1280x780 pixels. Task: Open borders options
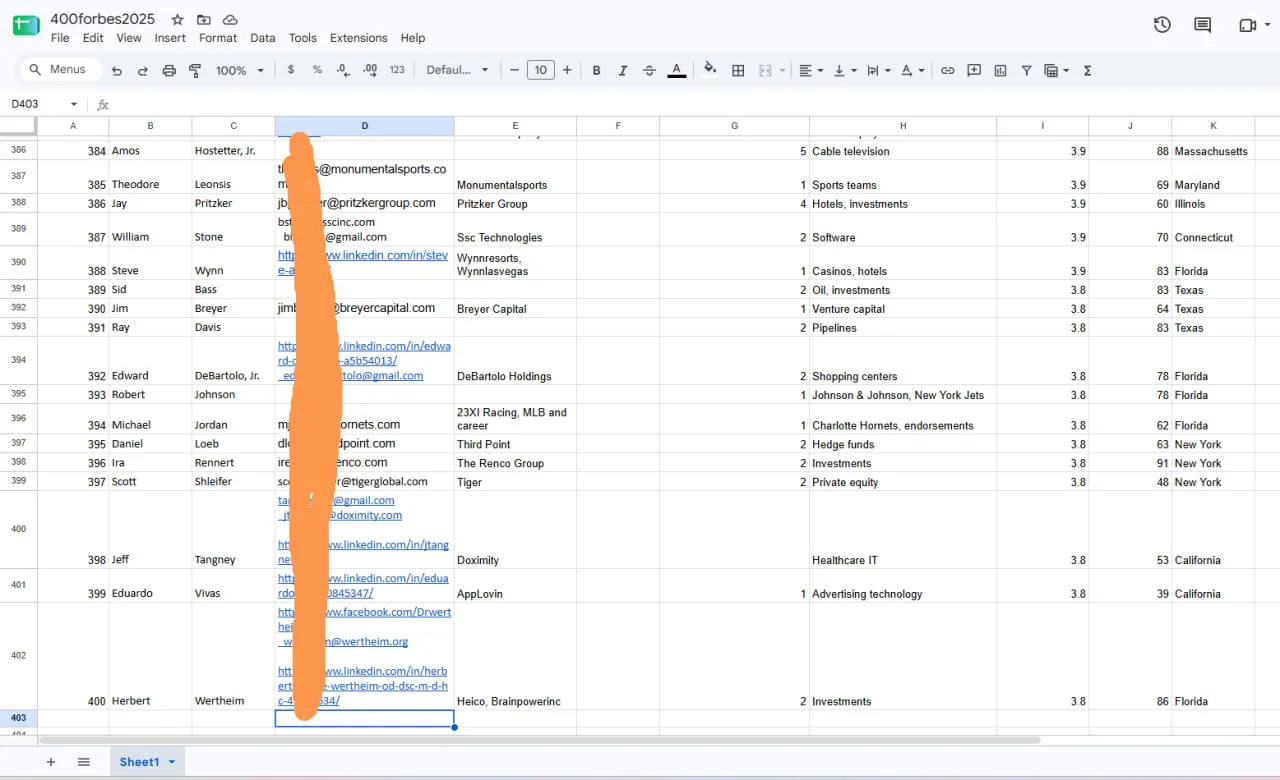(x=738, y=70)
